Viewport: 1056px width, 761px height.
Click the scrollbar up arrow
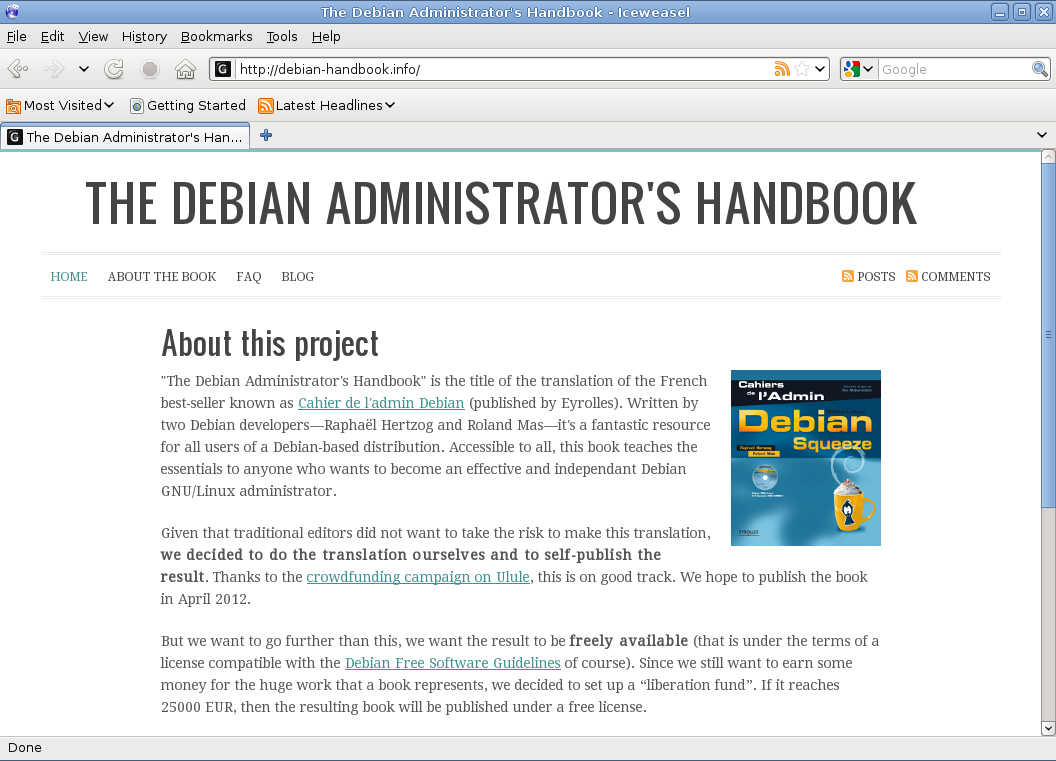(1048, 157)
